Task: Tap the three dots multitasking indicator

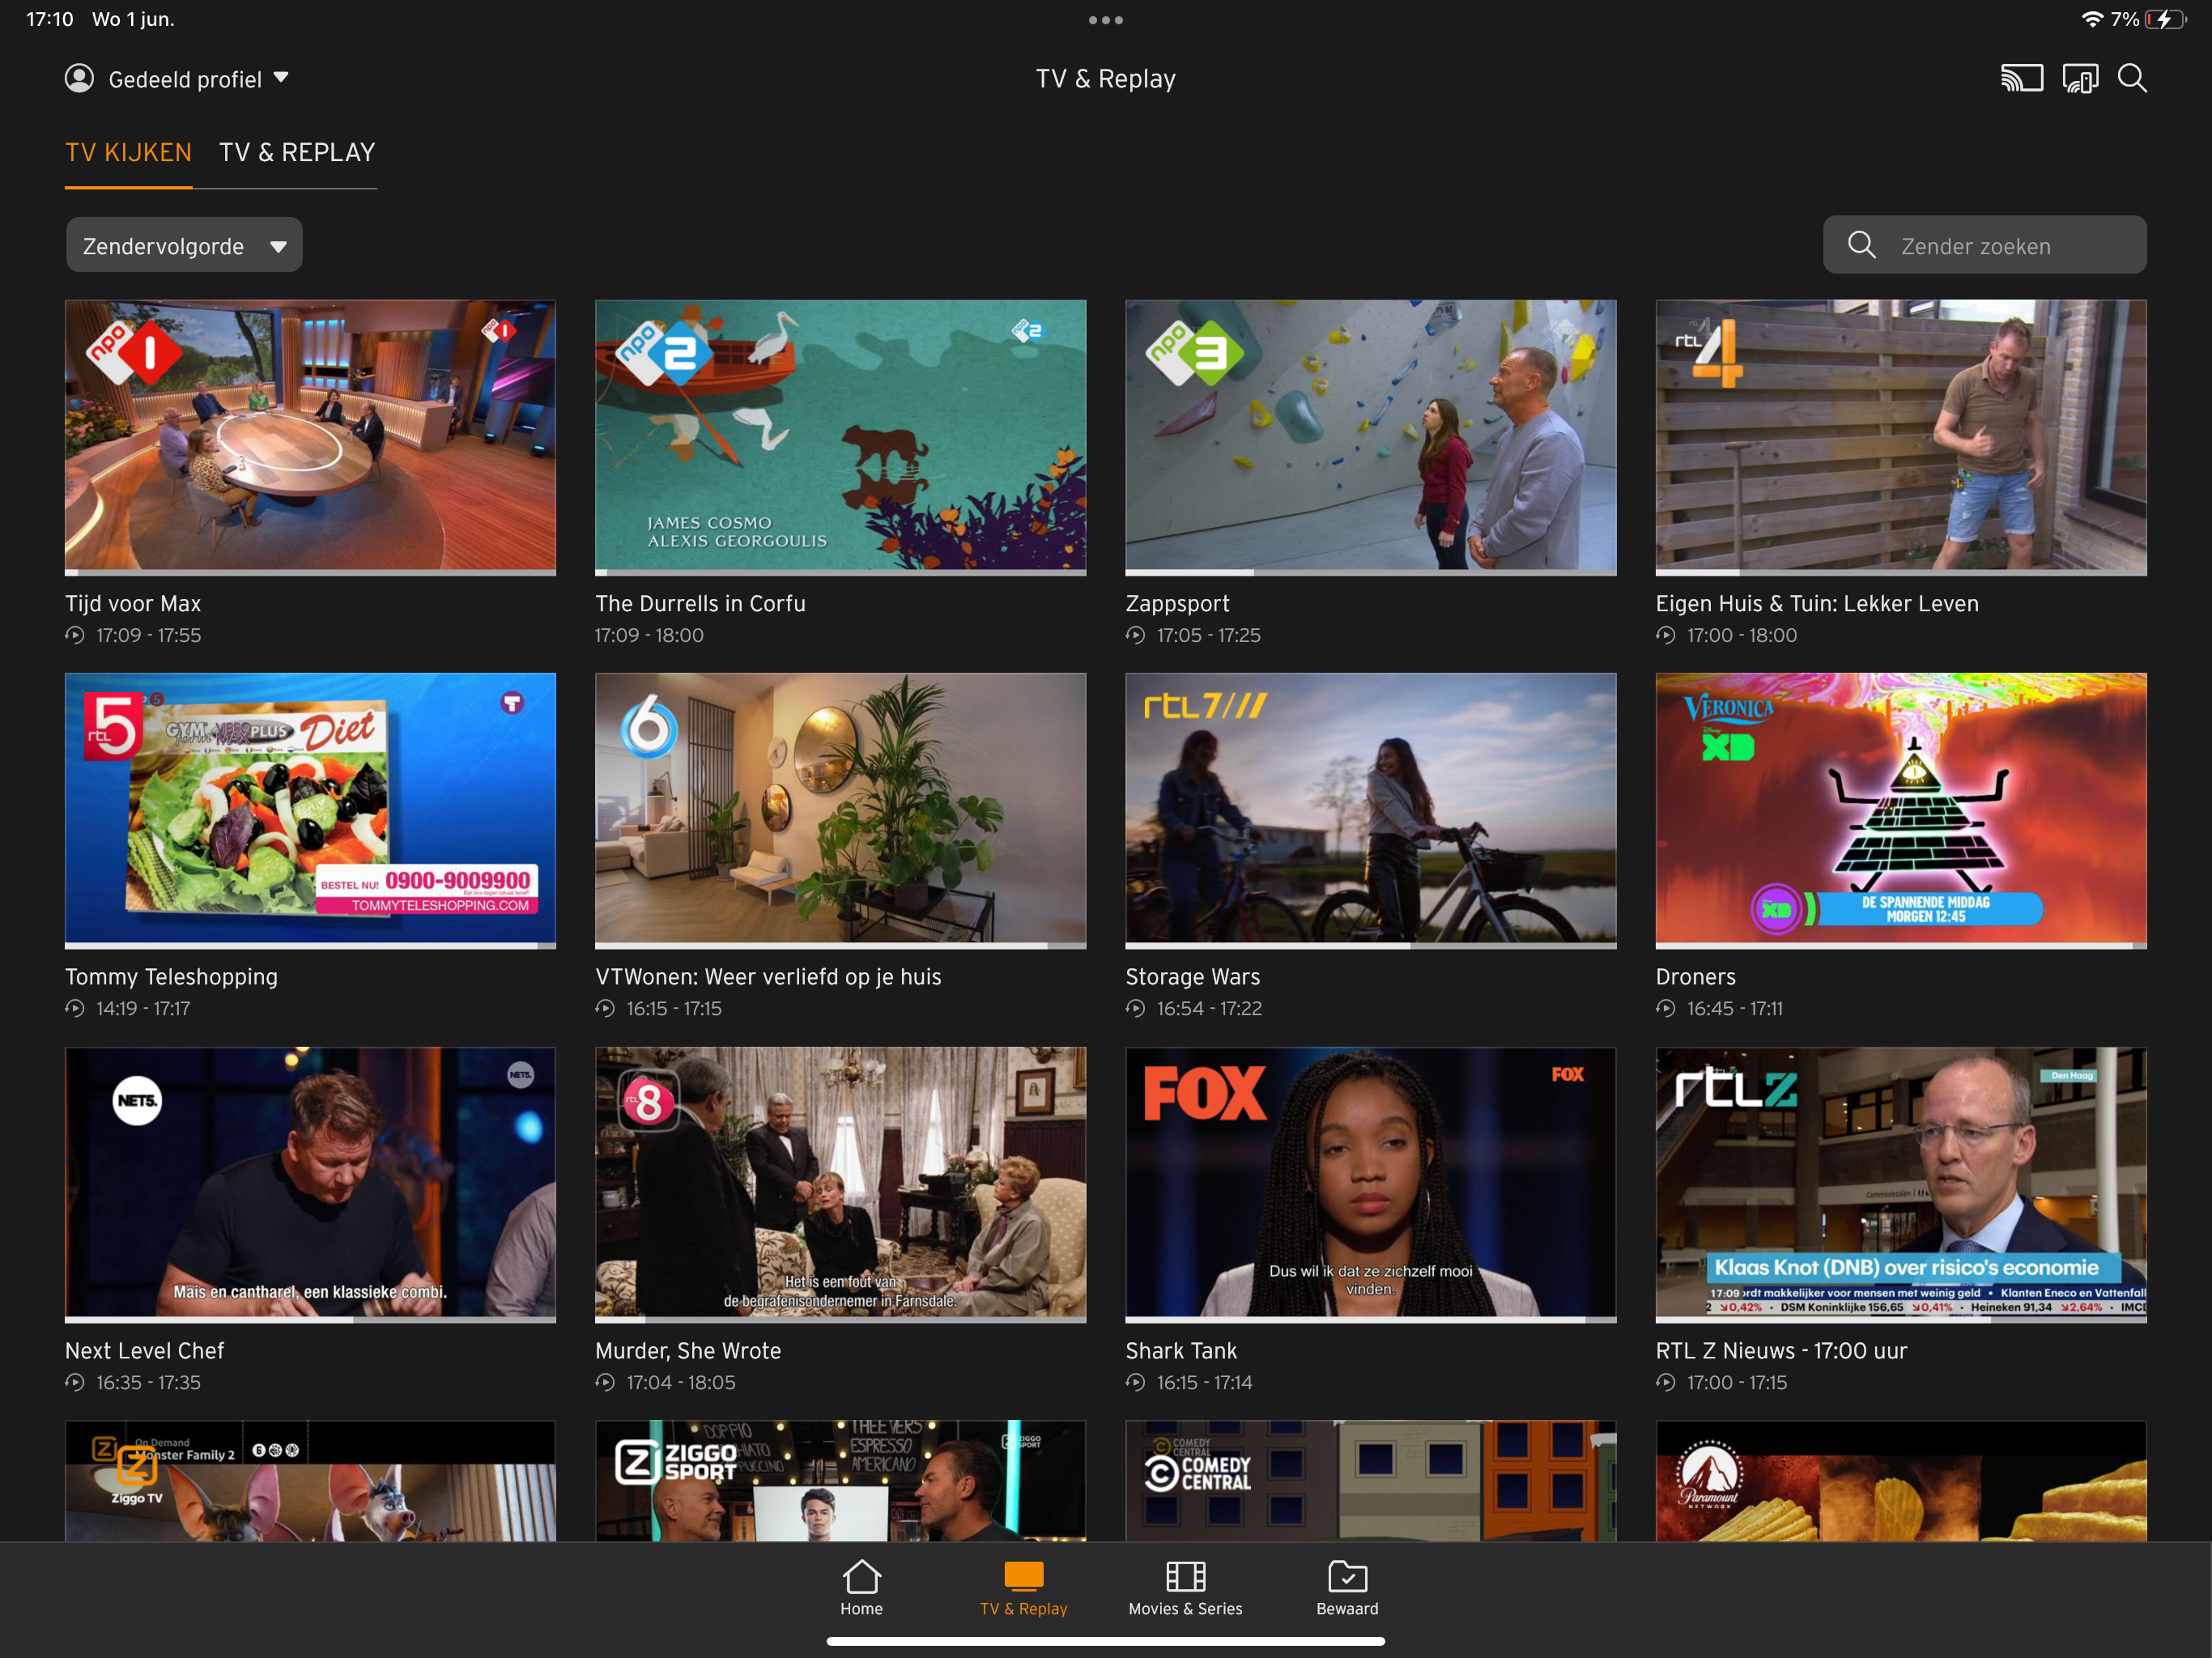Action: click(x=1105, y=20)
